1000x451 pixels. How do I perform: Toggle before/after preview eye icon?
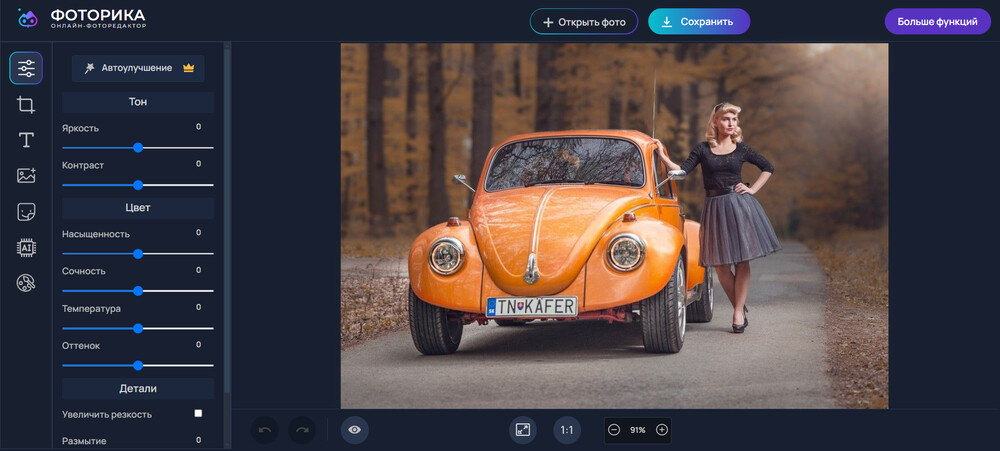(x=355, y=430)
